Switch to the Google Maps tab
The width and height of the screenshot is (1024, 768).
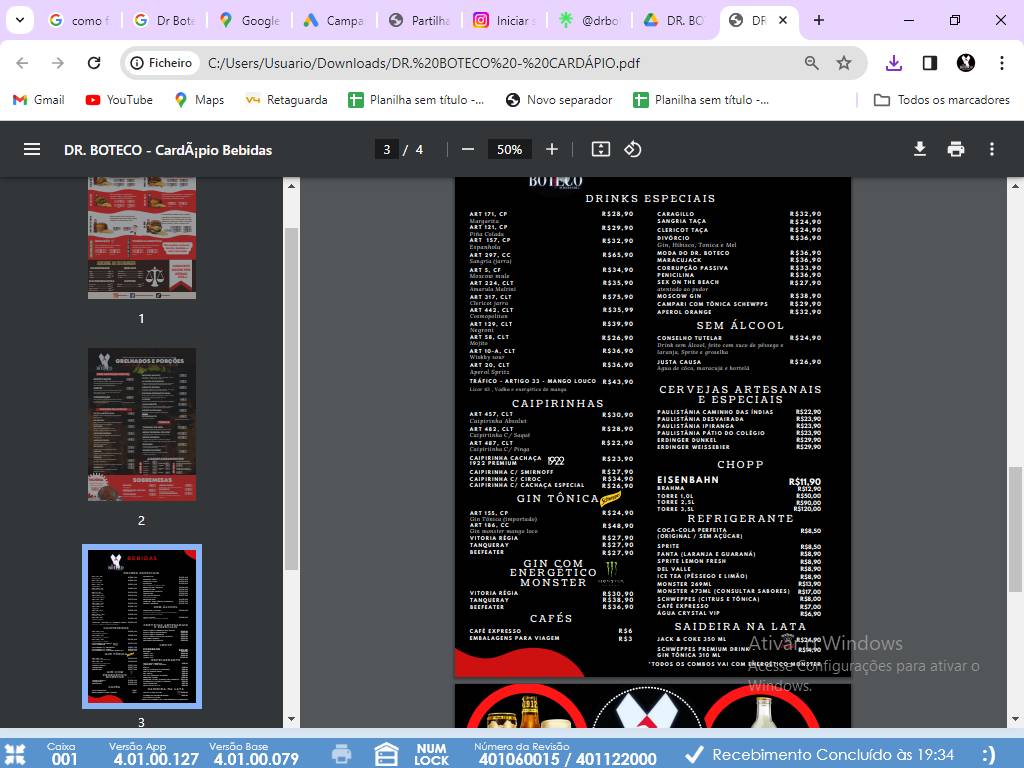click(x=250, y=20)
